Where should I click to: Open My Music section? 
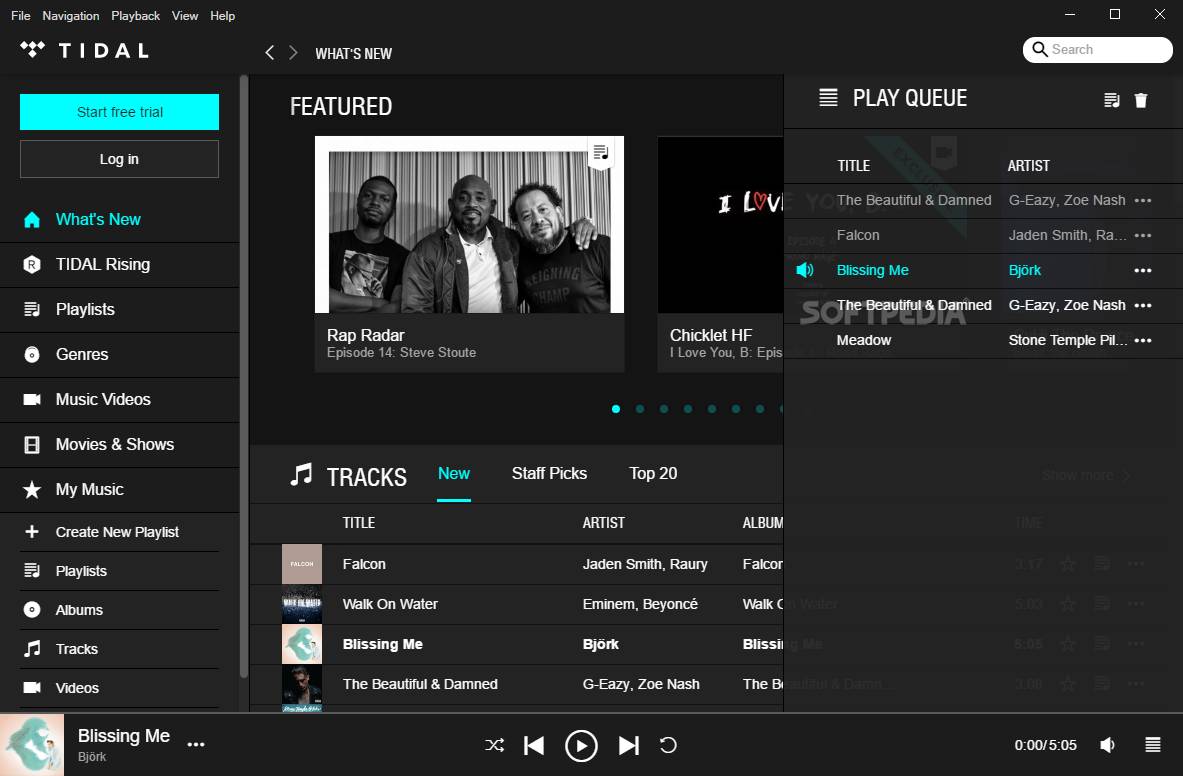(x=119, y=489)
